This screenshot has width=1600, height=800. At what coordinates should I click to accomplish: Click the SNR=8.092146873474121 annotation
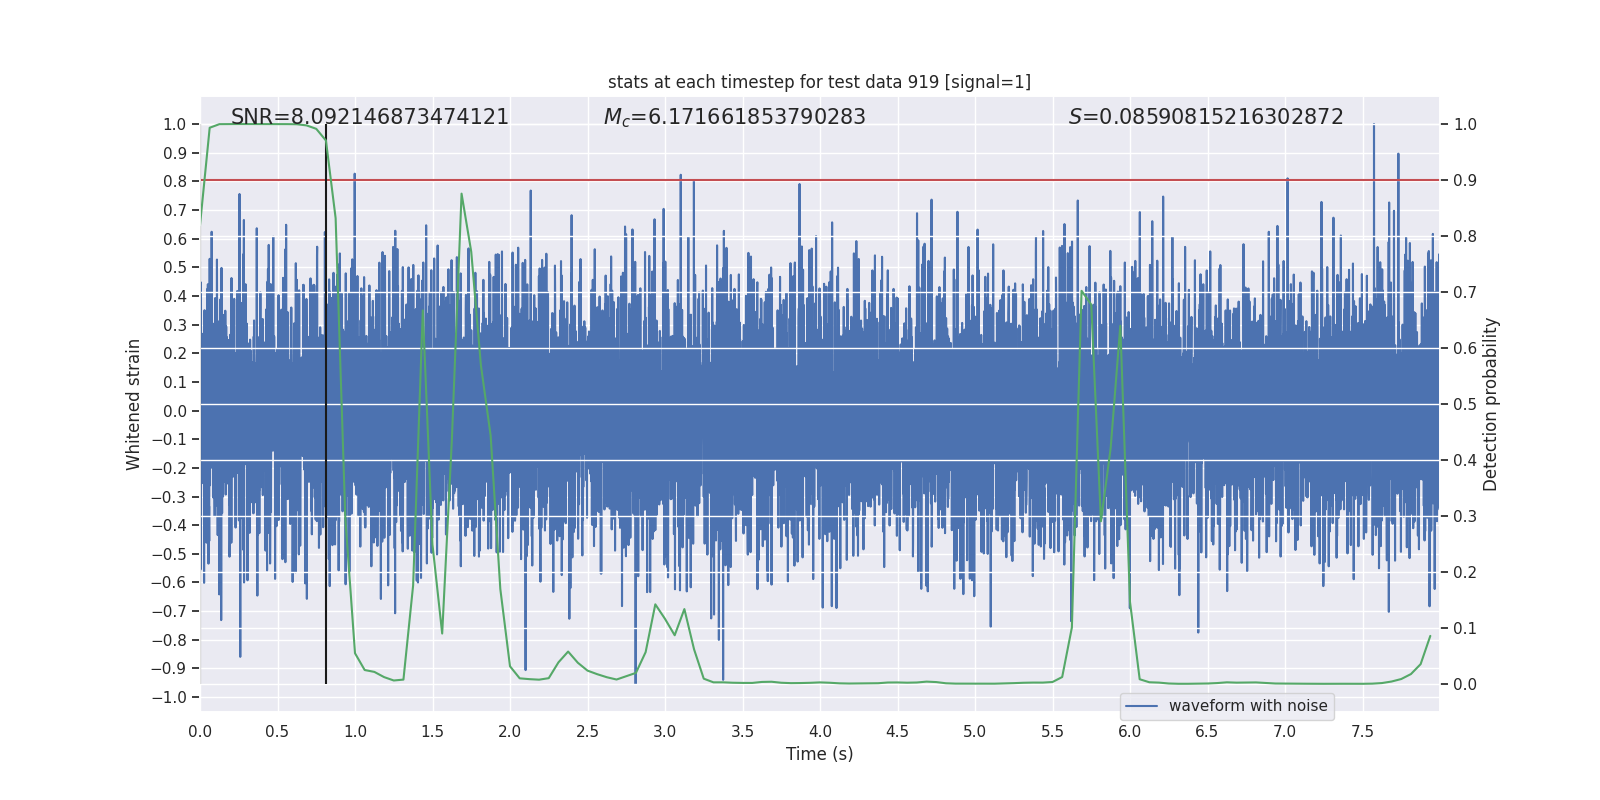[x=370, y=117]
